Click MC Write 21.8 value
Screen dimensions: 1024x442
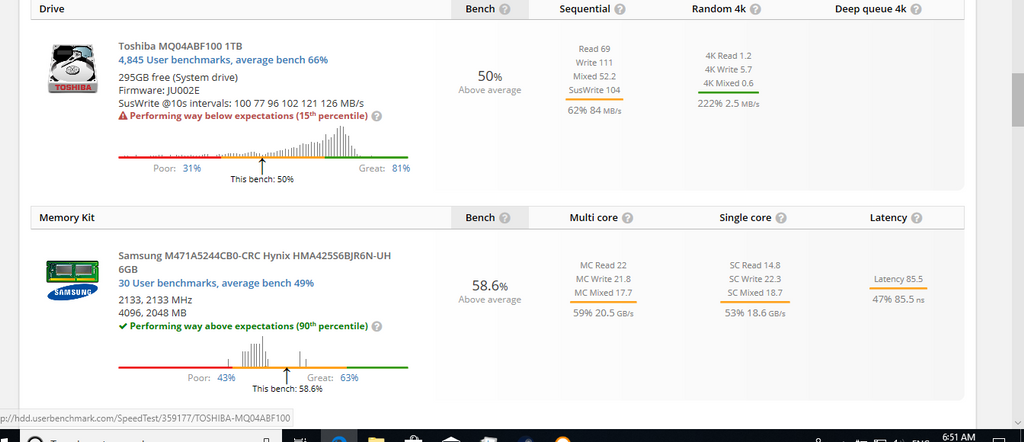click(x=603, y=279)
